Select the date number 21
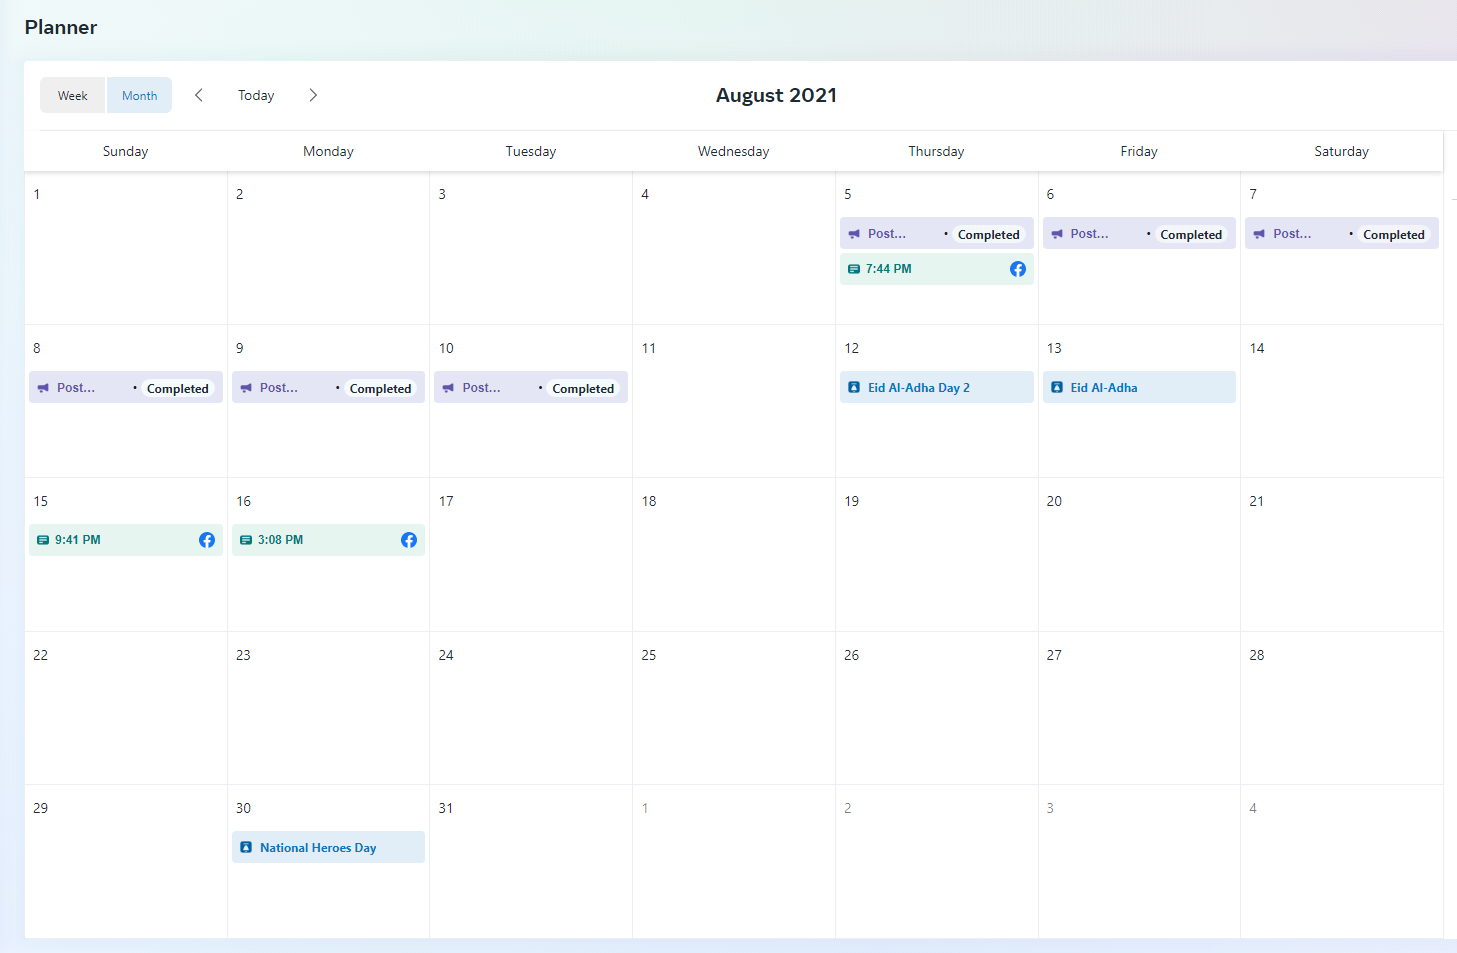Screen dimensions: 1457x953 [x=1257, y=501]
